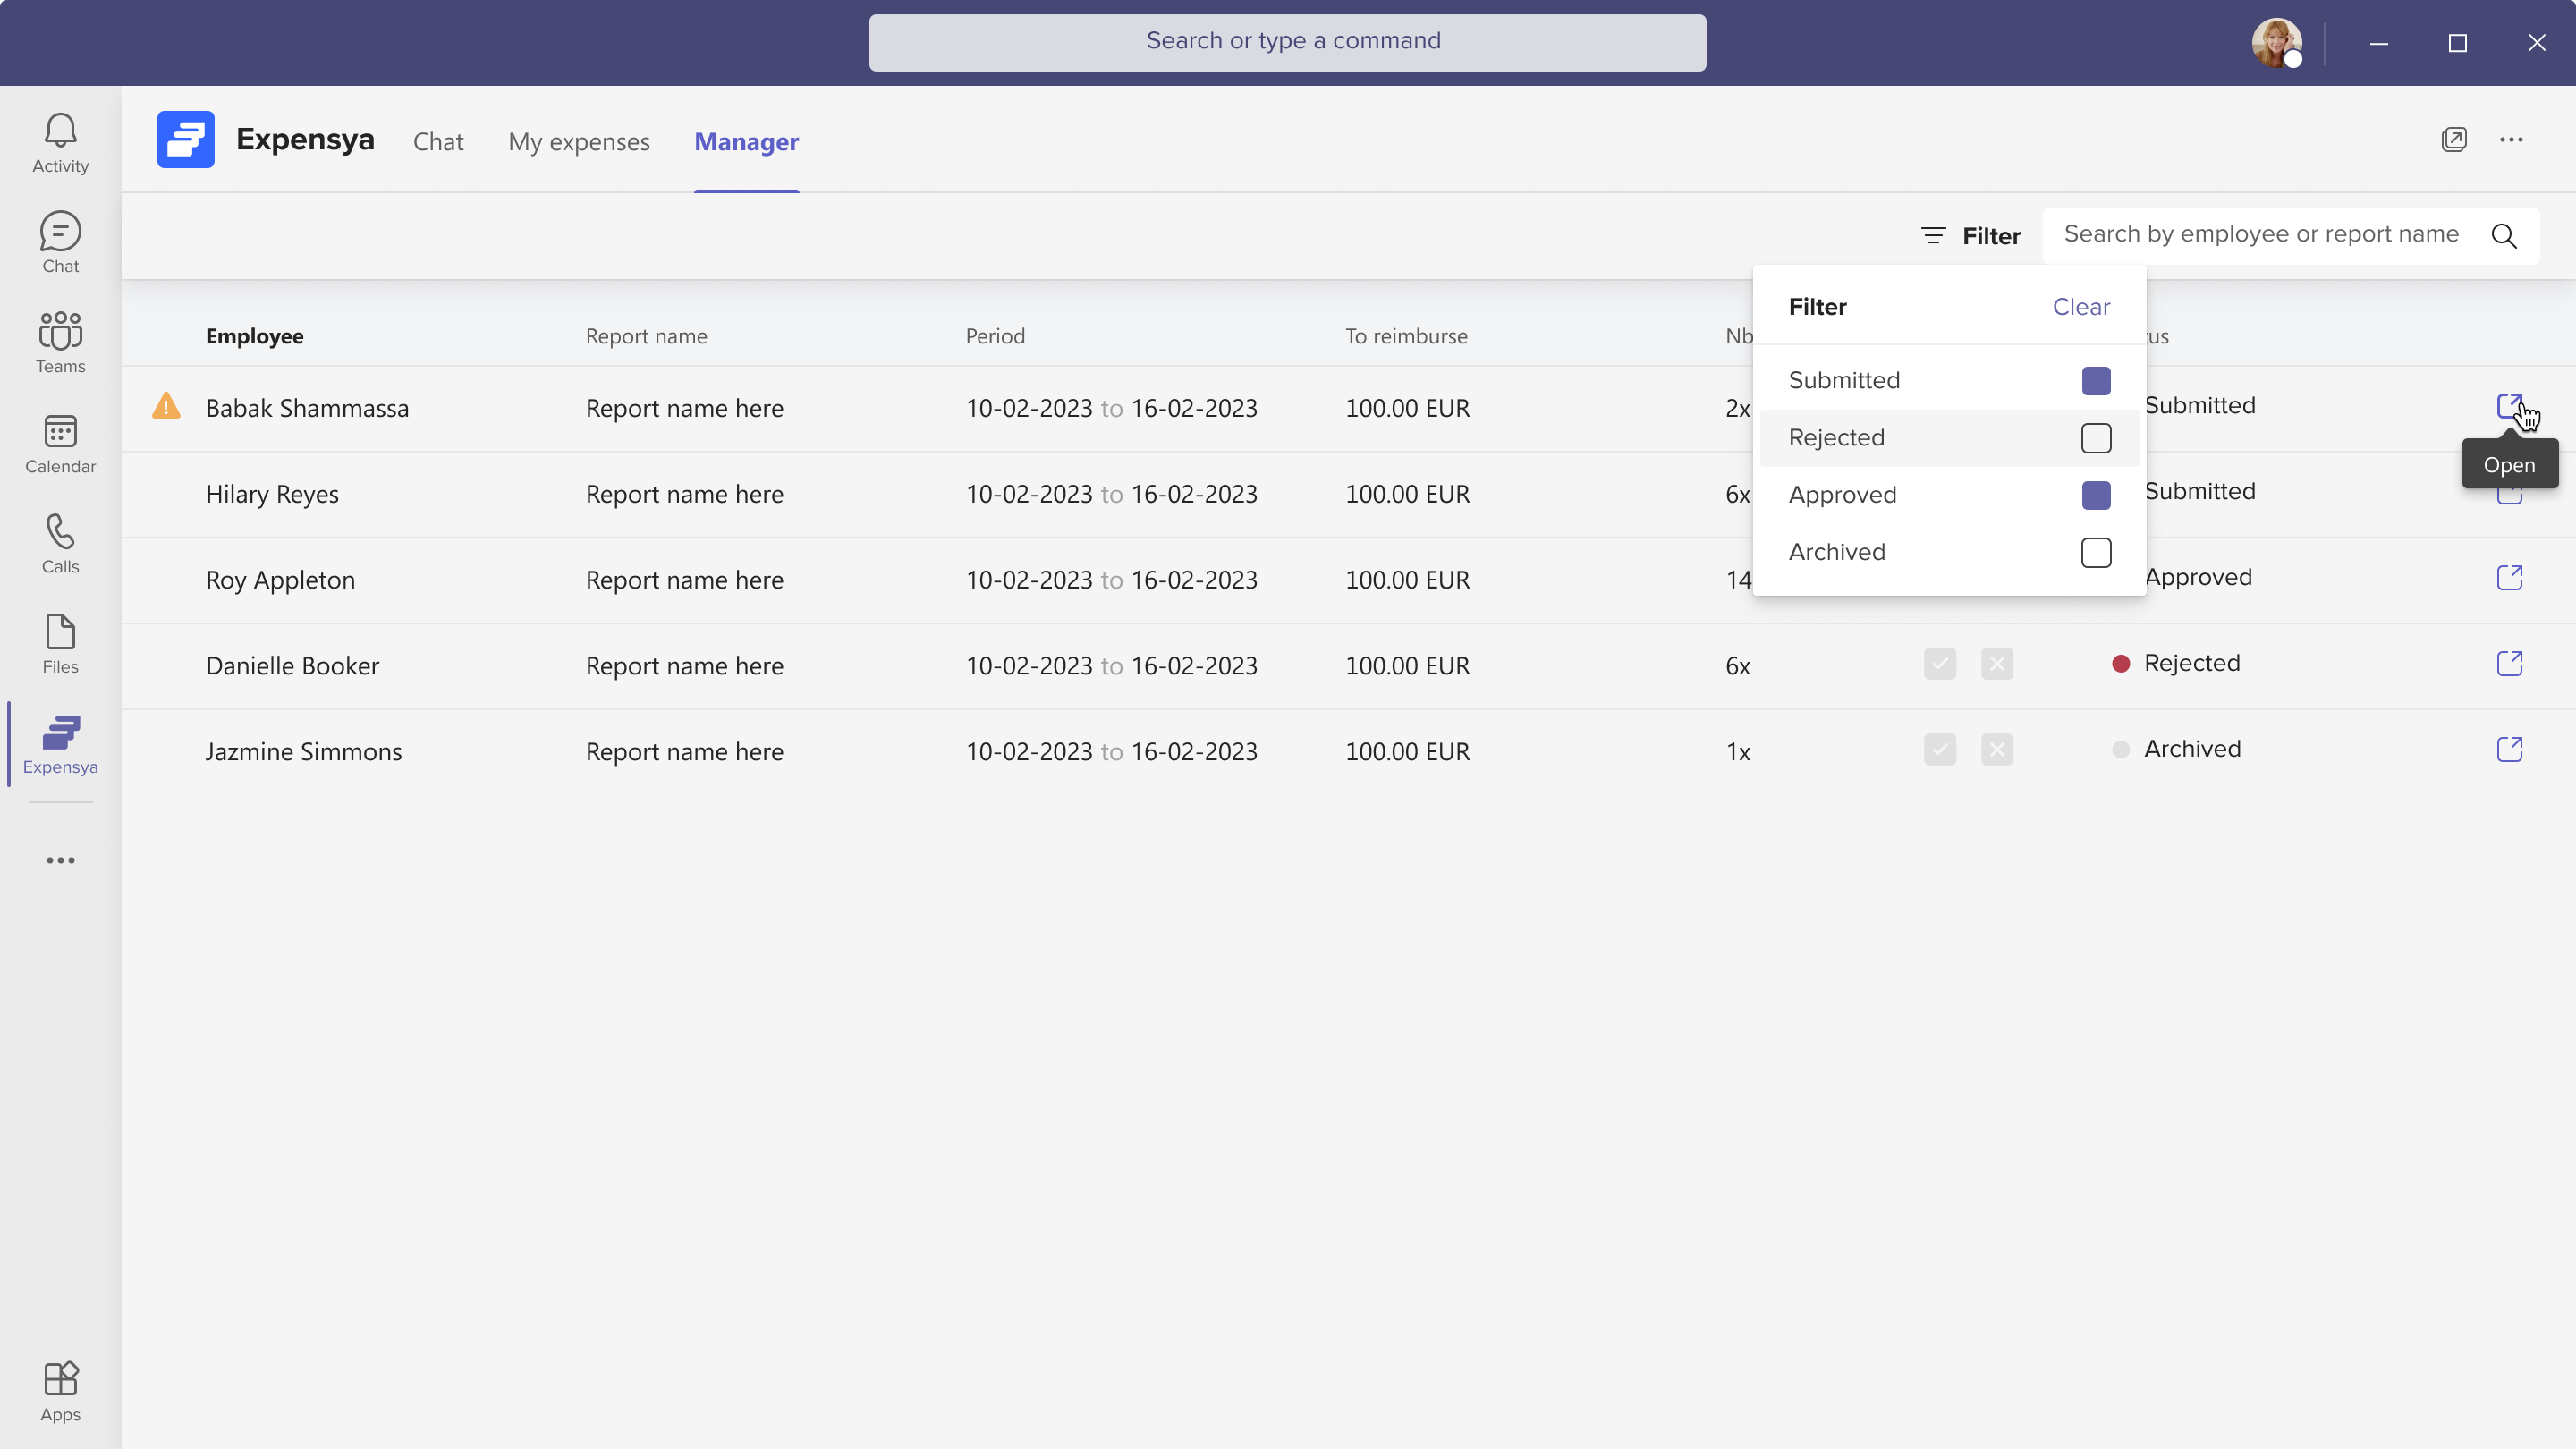Screen dimensions: 2576x1449
Task: Open the more options ellipsis in header
Action: point(2511,140)
